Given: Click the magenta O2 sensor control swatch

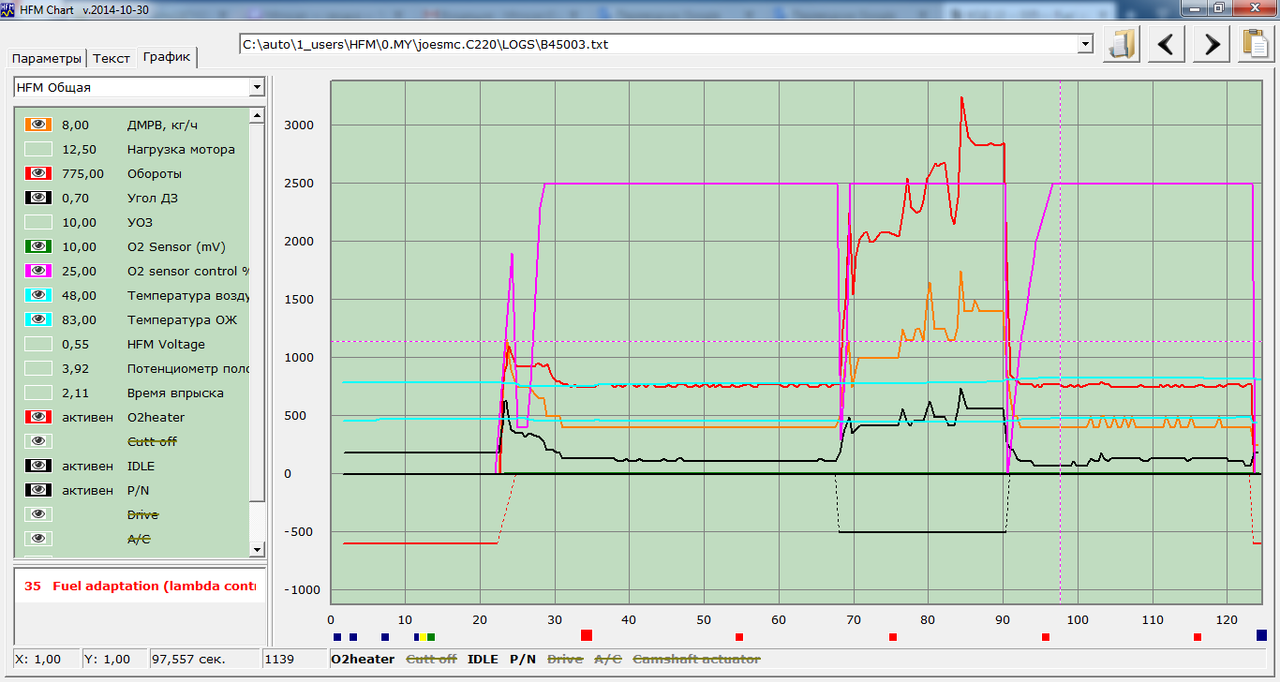Looking at the screenshot, I should pos(39,271).
